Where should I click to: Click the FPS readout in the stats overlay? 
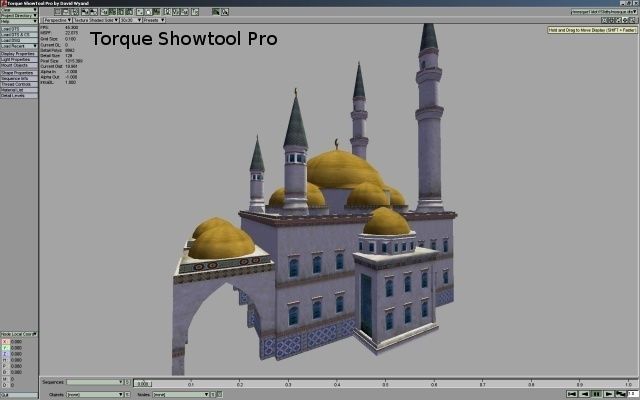(x=60, y=28)
